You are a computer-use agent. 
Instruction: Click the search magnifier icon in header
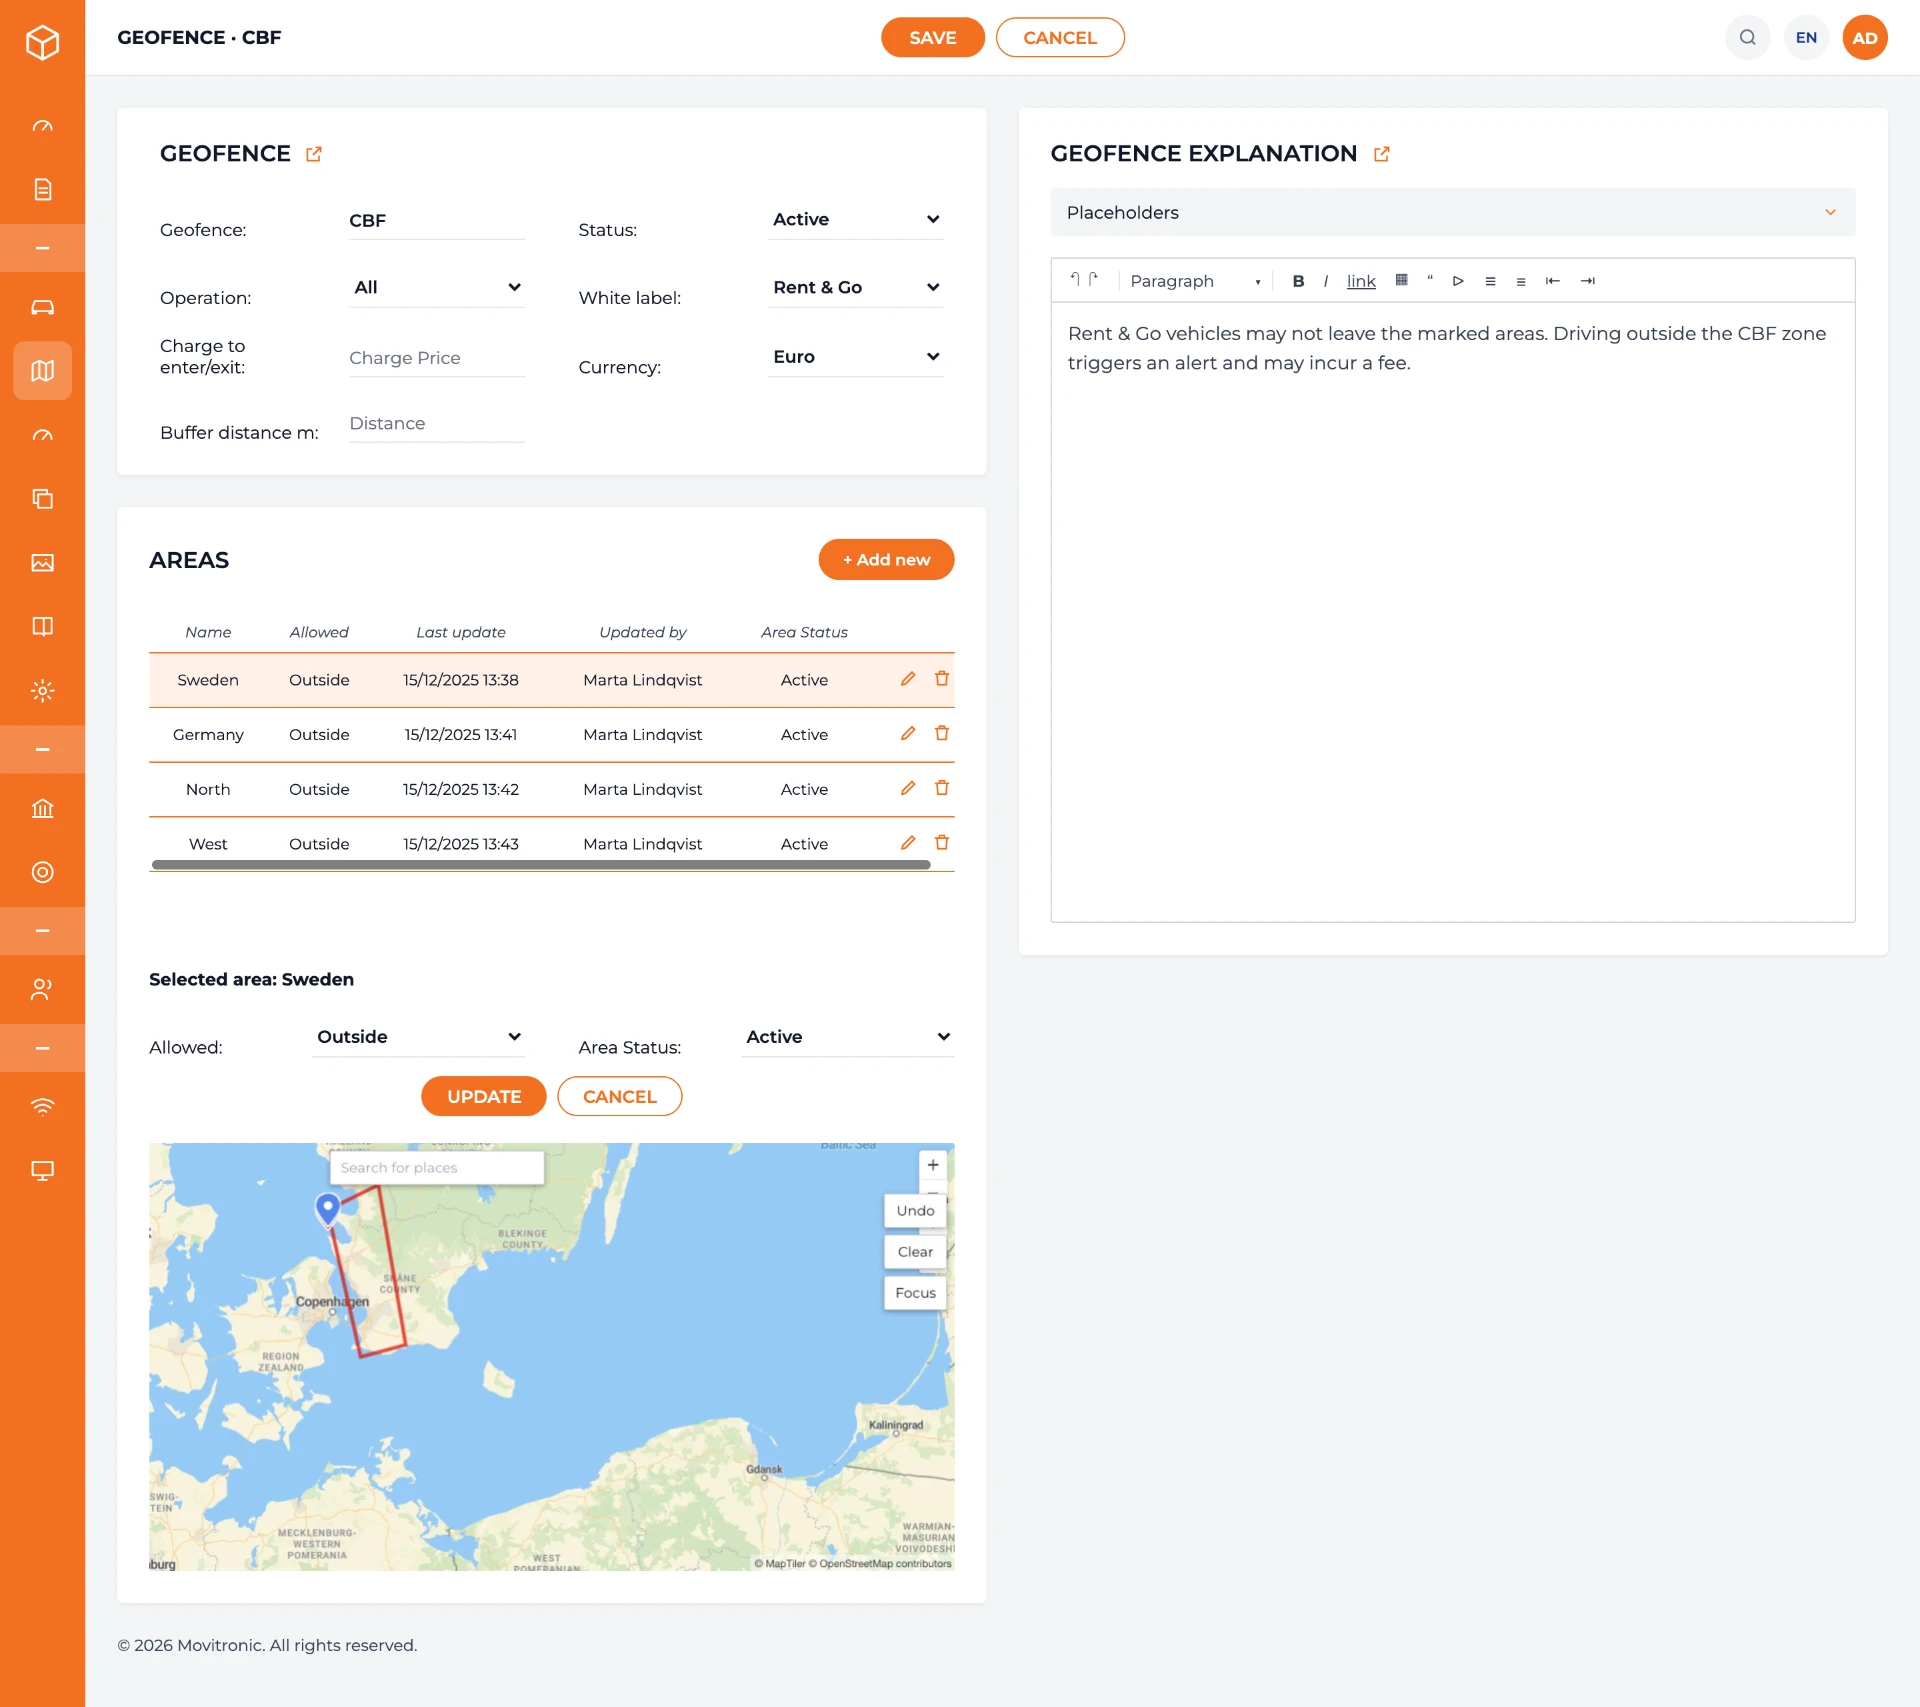(x=1747, y=37)
